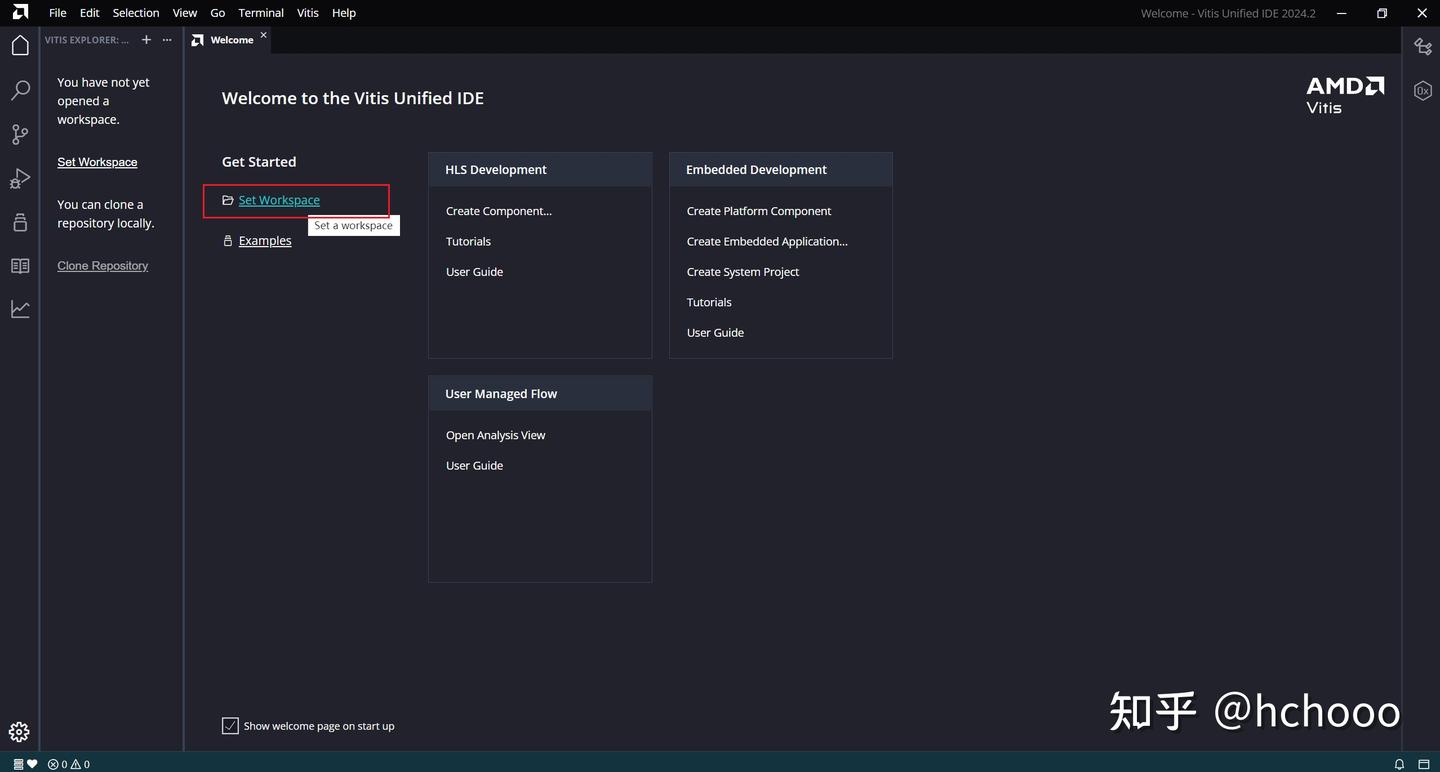The image size is (1440, 772).
Task: Click the Welcome to the Vitis Unified IDE heading
Action: (x=353, y=98)
